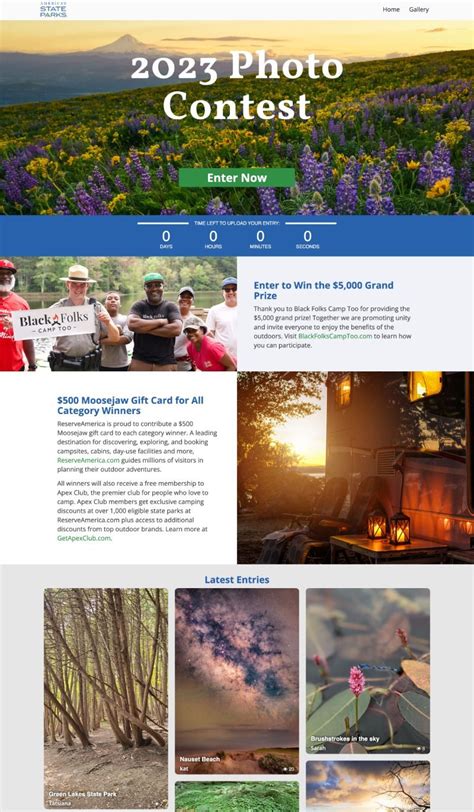
Task: Click the Latest Entries heading
Action: (237, 579)
